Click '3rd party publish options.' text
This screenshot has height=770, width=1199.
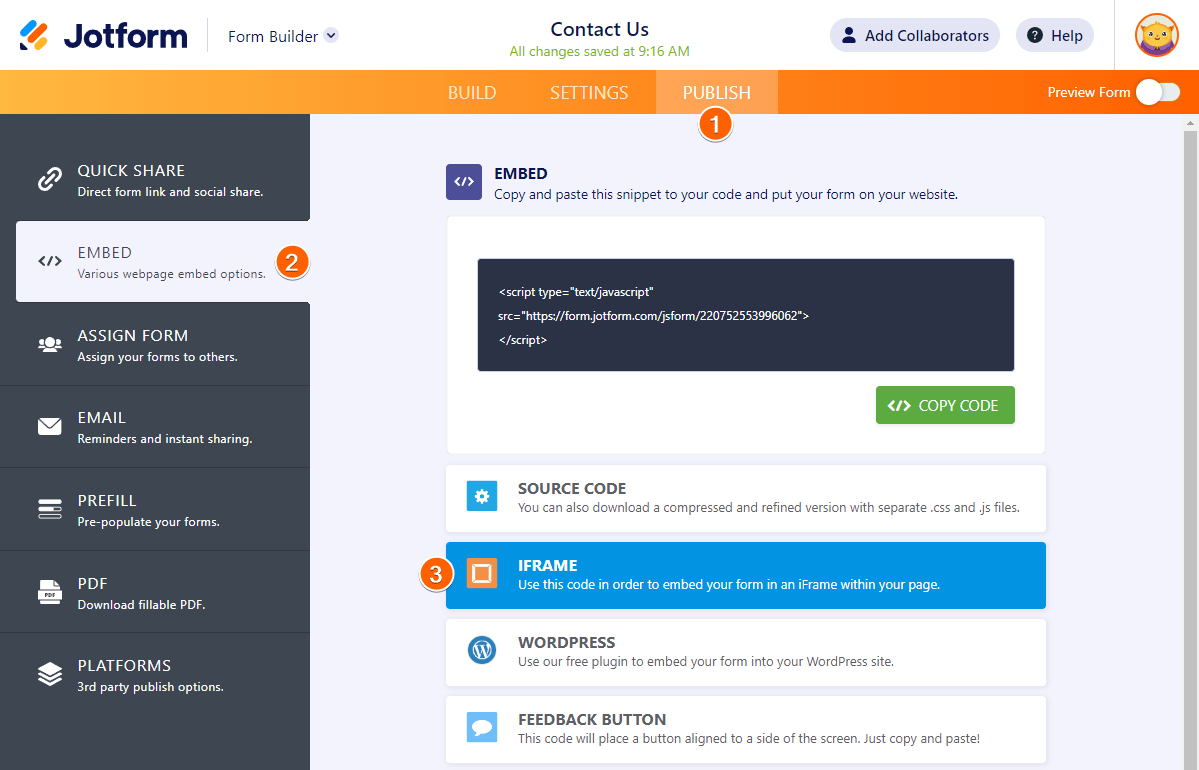[x=151, y=687]
